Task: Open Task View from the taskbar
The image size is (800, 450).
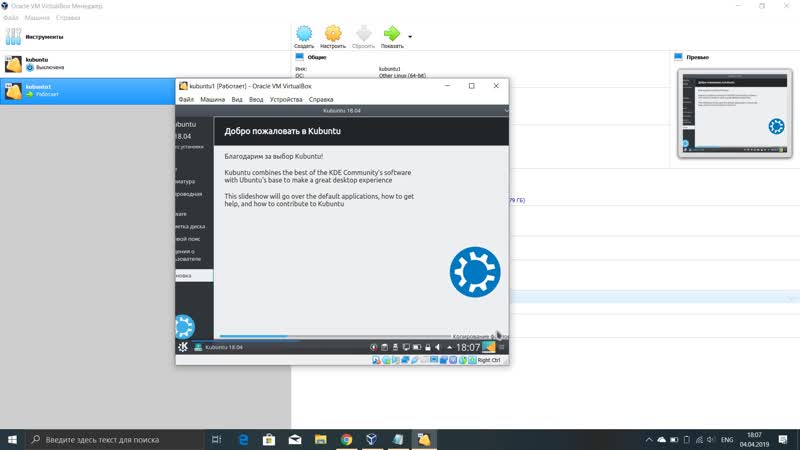Action: 216,439
